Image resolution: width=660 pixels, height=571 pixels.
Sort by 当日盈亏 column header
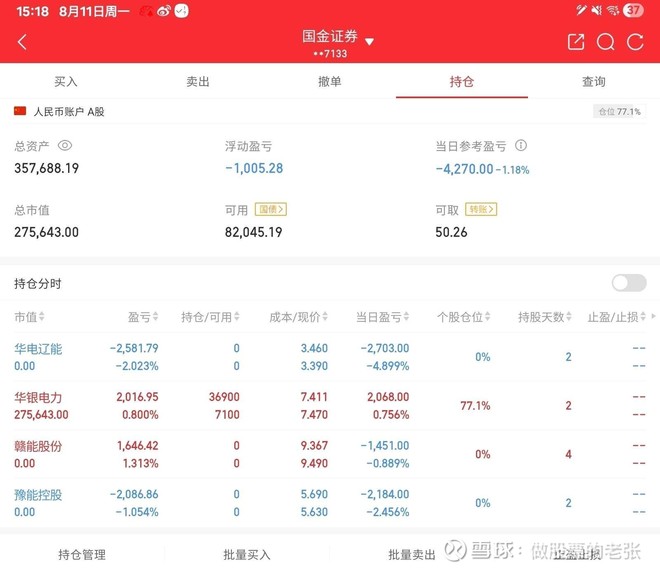(x=383, y=317)
